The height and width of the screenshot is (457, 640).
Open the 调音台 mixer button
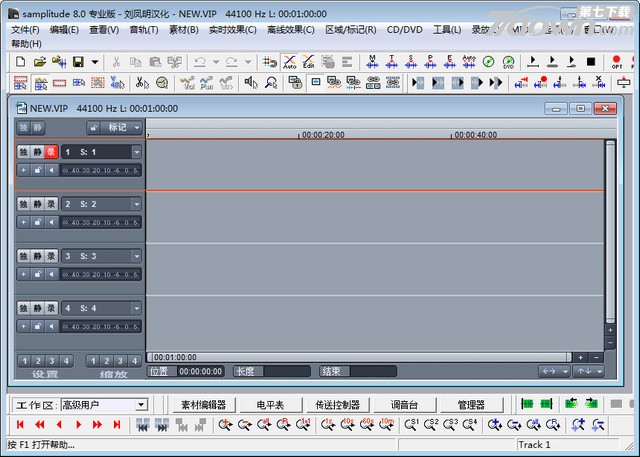pos(404,405)
